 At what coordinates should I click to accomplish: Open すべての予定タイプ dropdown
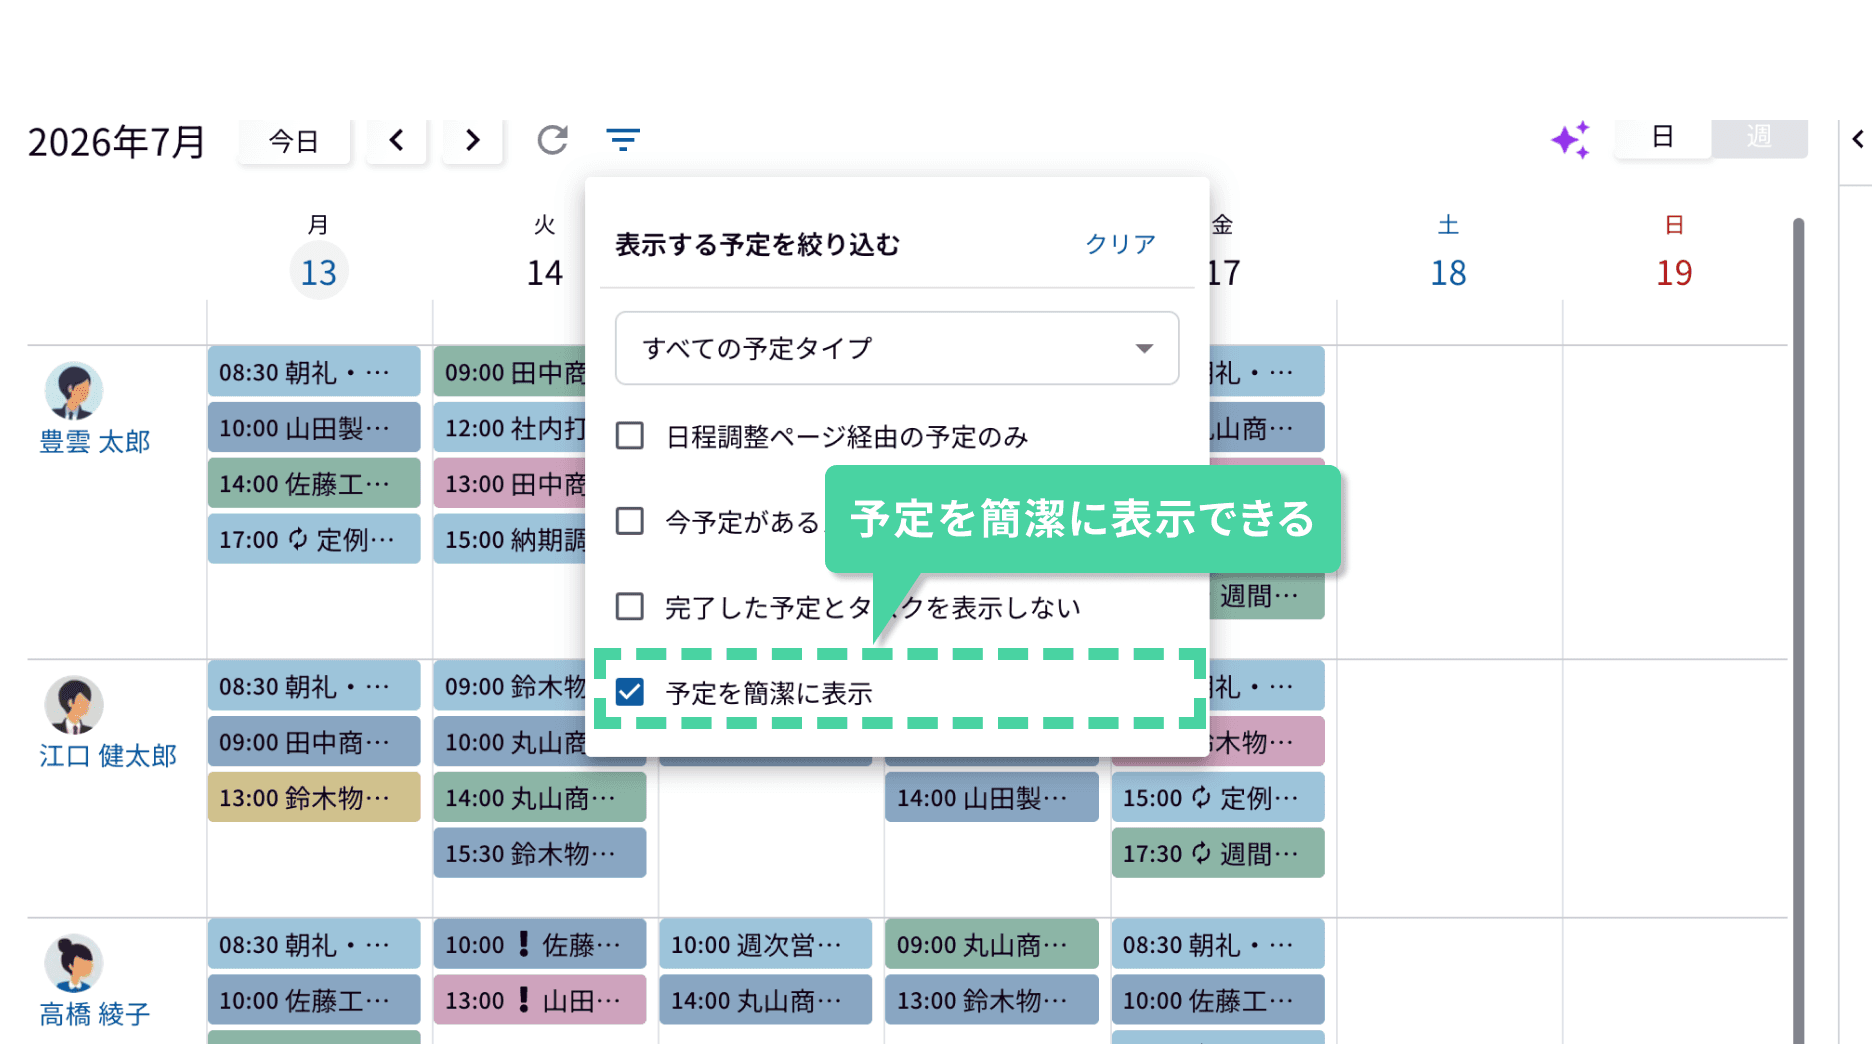click(x=897, y=348)
